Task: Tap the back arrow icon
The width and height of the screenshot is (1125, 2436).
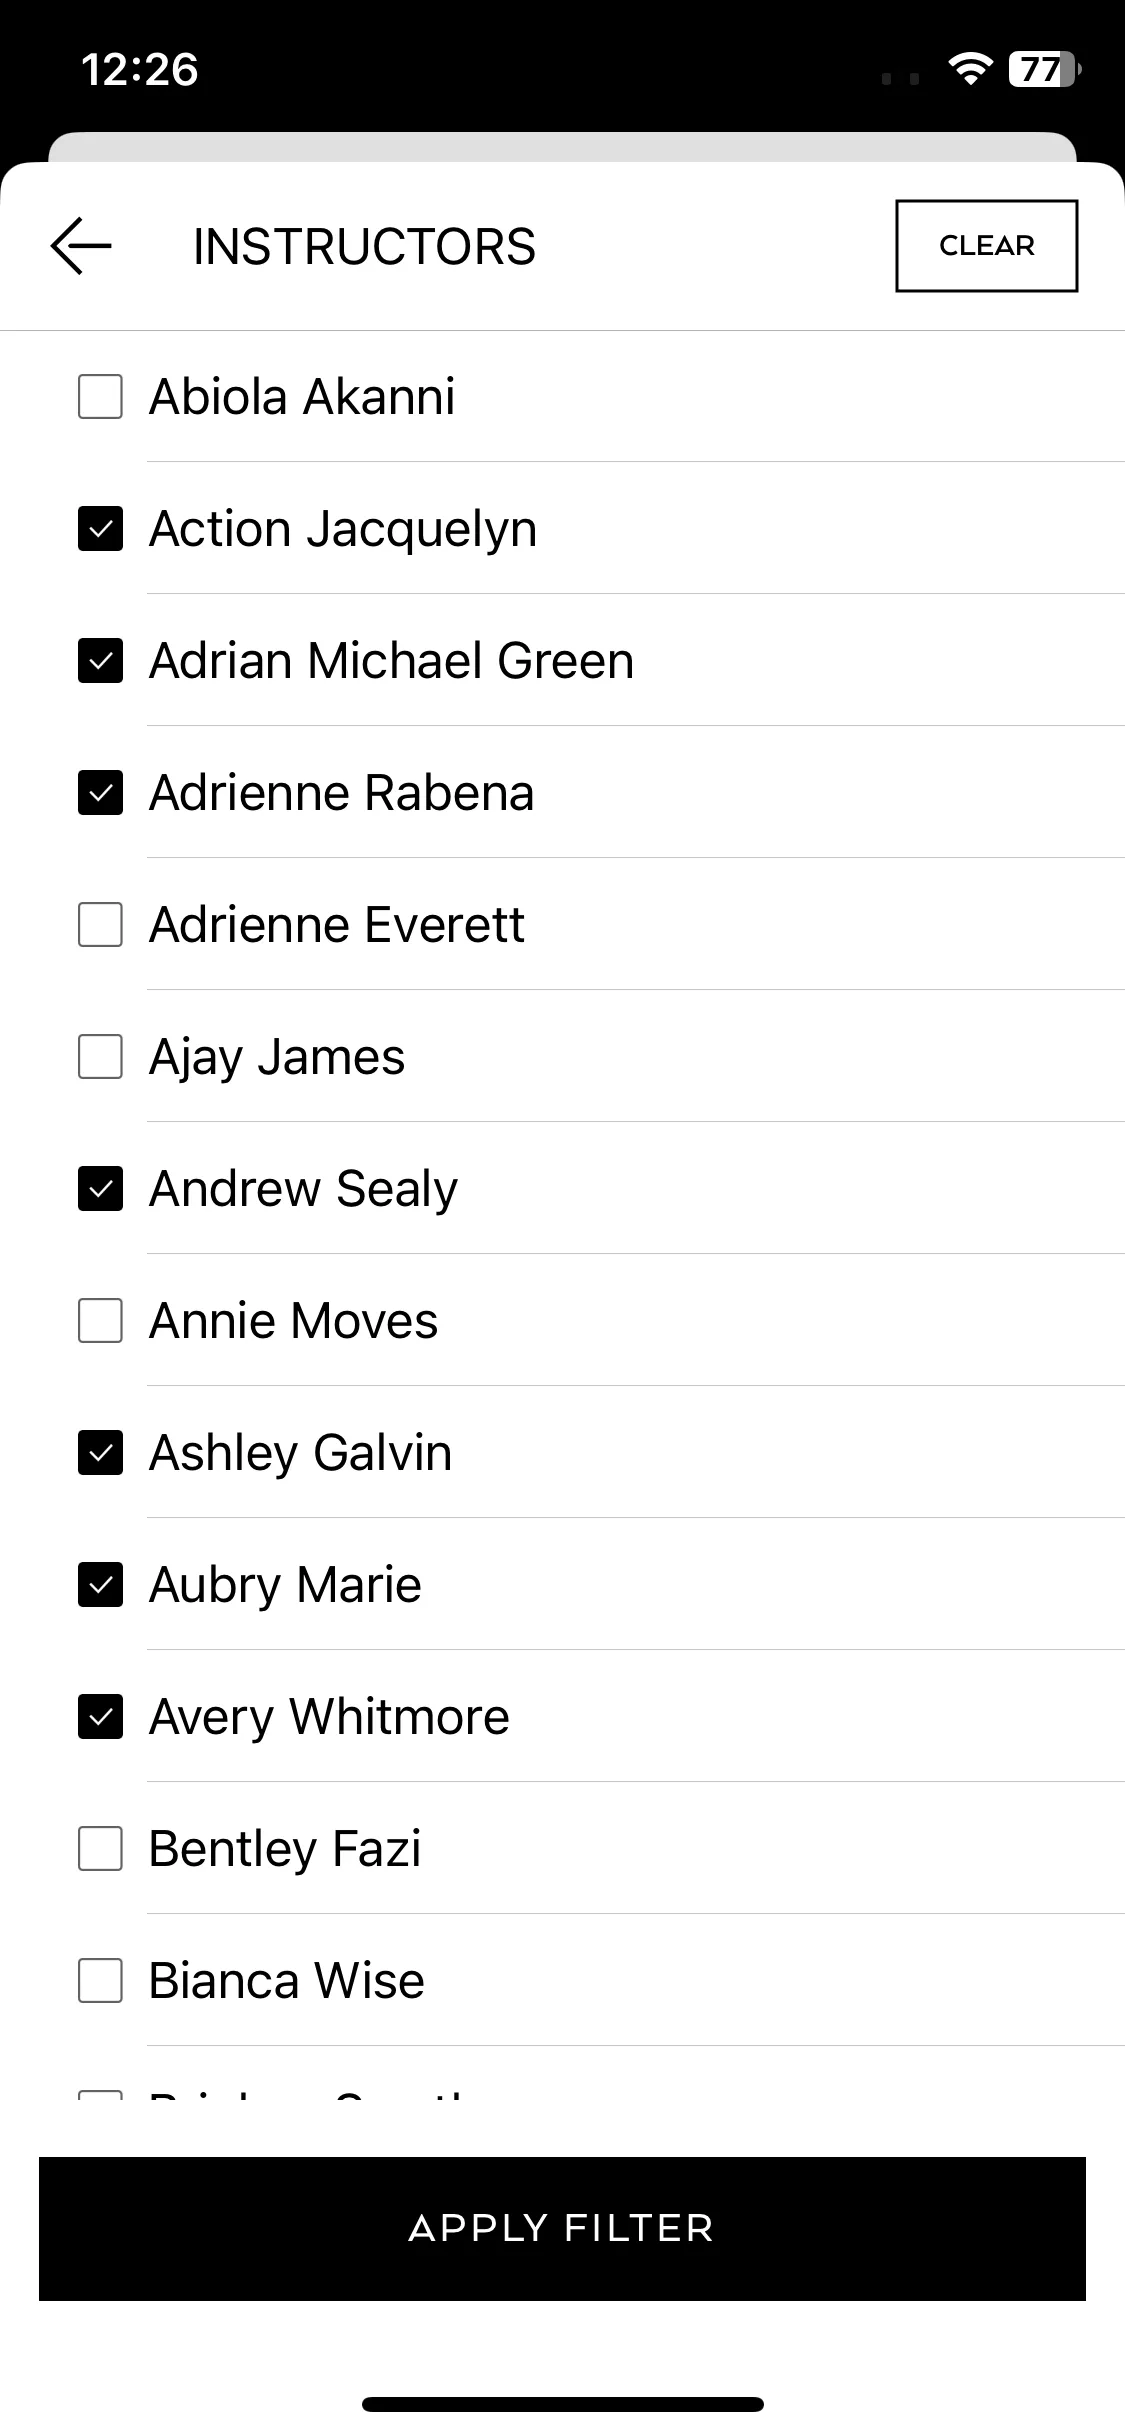Action: tap(81, 246)
